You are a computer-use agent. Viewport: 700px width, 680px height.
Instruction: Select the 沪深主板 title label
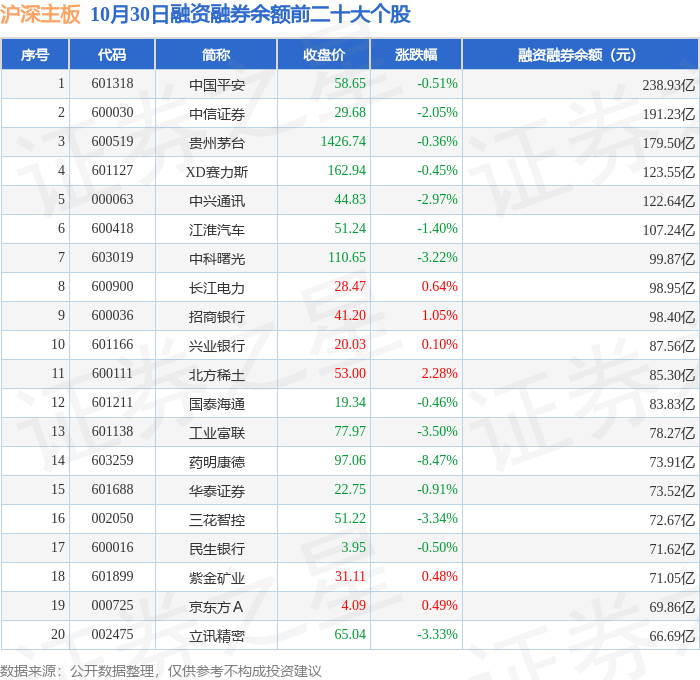pyautogui.click(x=40, y=14)
